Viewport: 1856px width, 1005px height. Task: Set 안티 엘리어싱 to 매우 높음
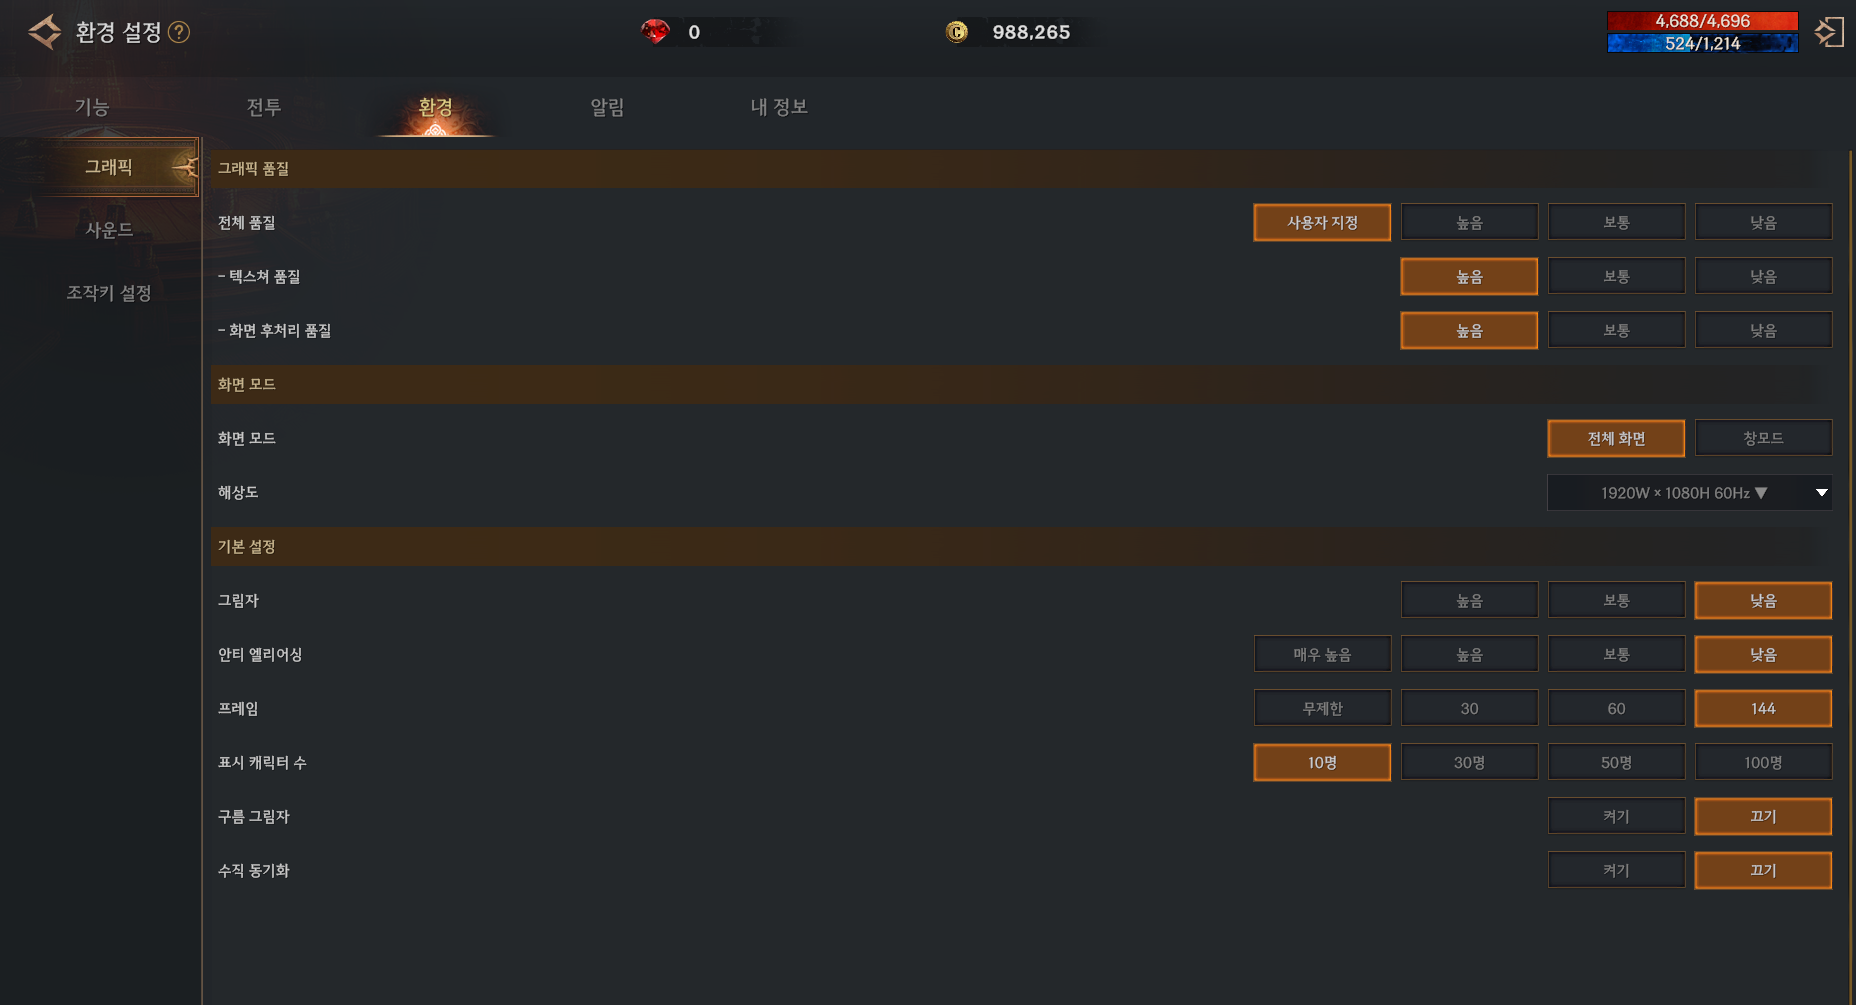[1321, 654]
